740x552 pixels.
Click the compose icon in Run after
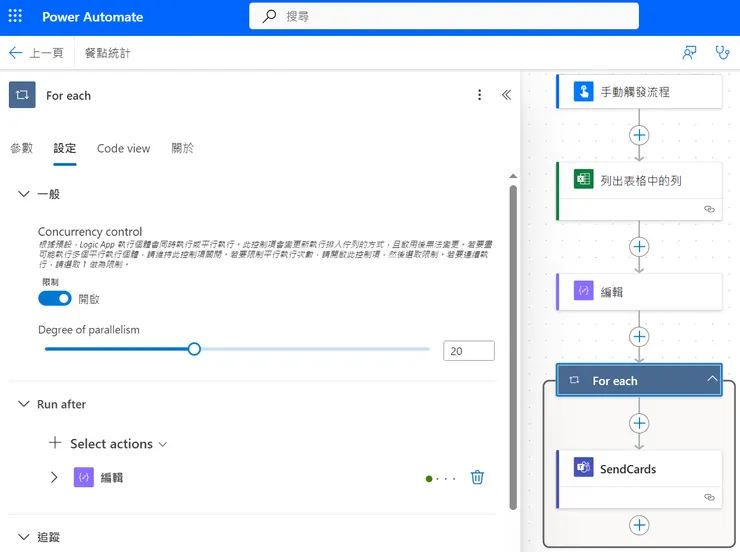(84, 477)
